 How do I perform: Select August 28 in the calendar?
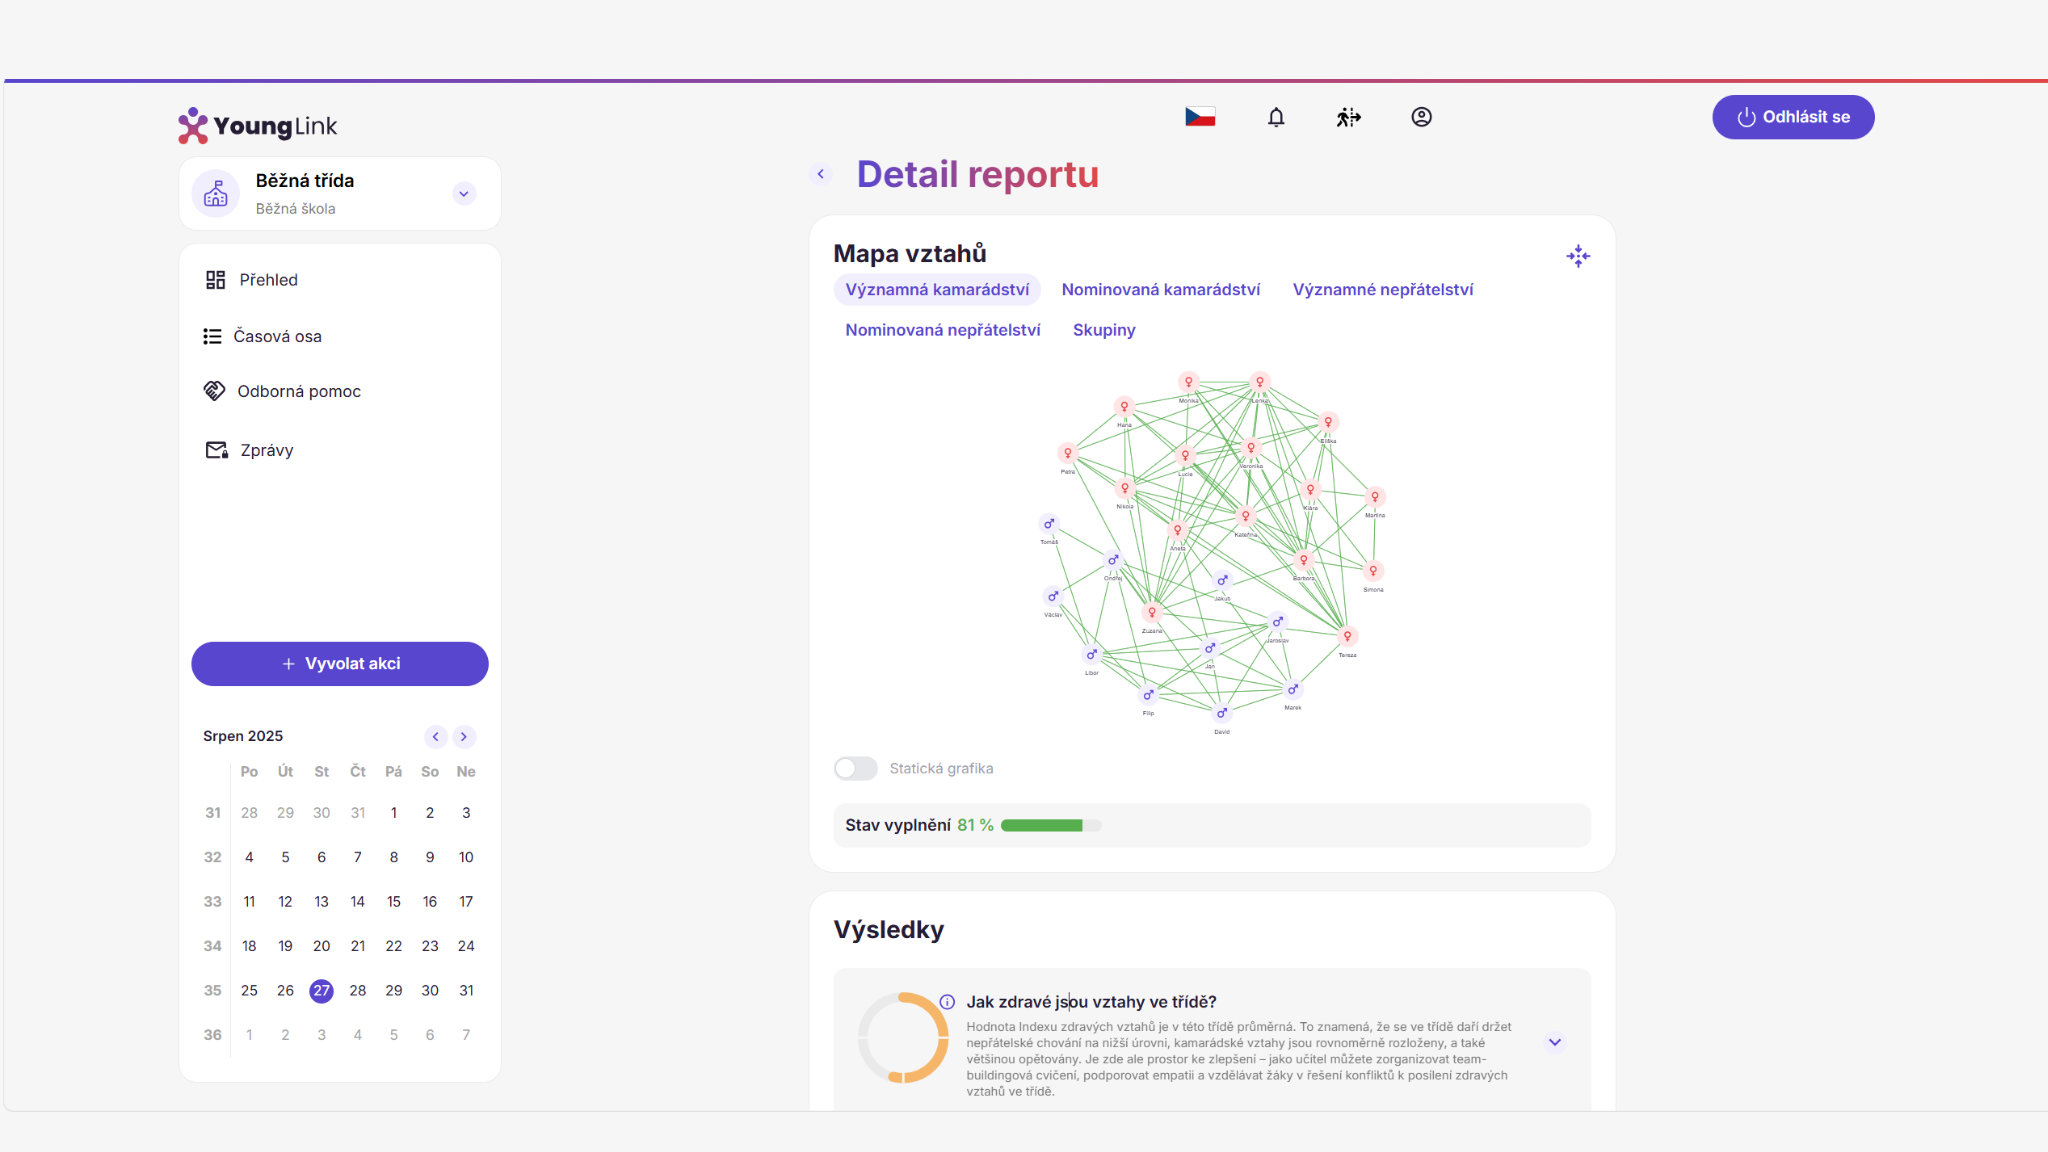[x=358, y=991]
